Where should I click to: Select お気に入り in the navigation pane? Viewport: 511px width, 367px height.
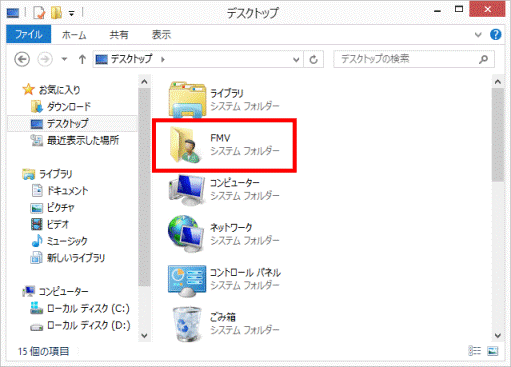pyautogui.click(x=51, y=90)
